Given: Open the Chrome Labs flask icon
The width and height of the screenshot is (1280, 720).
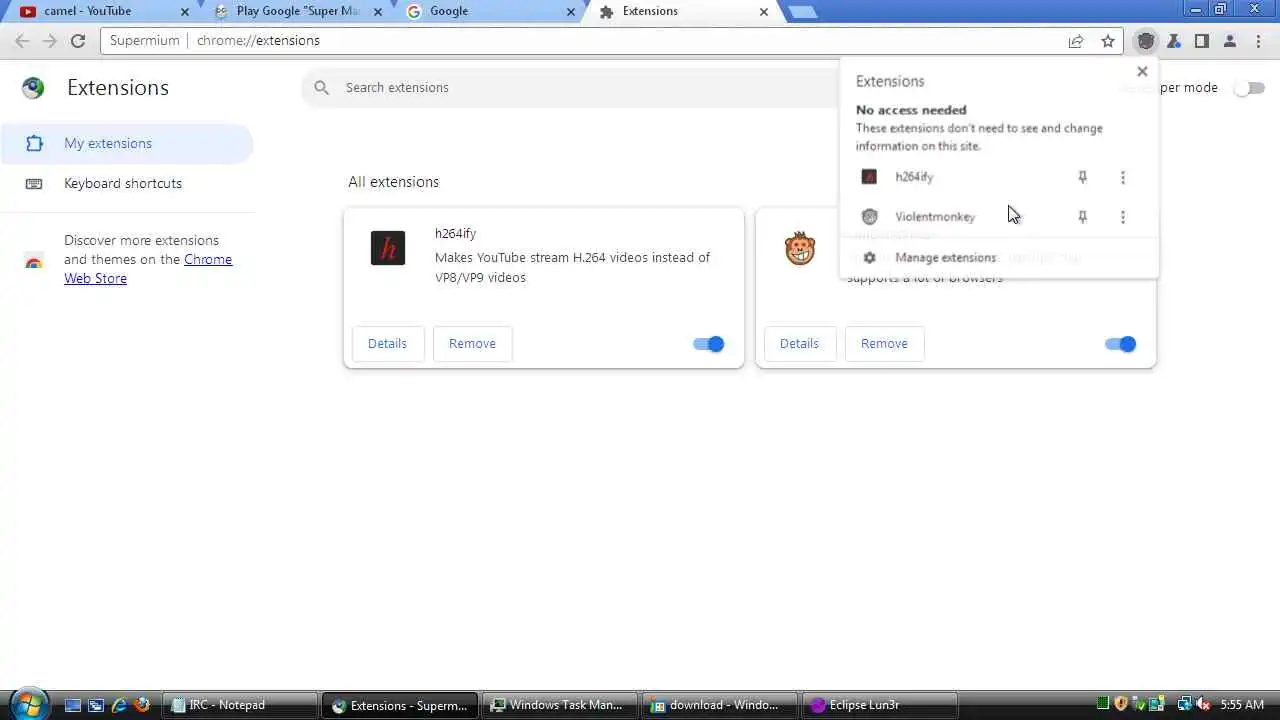Looking at the screenshot, I should (1174, 41).
